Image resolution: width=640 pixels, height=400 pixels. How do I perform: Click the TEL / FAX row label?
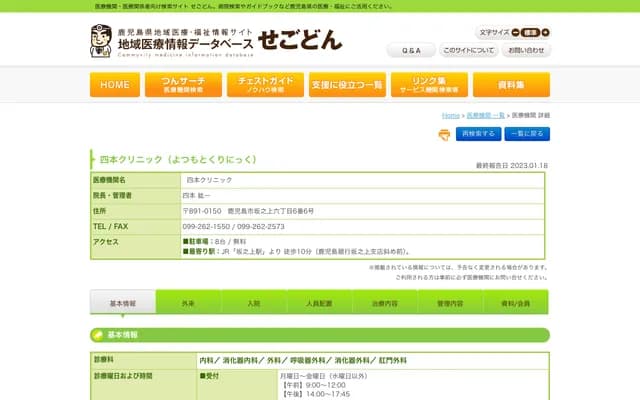tap(110, 227)
